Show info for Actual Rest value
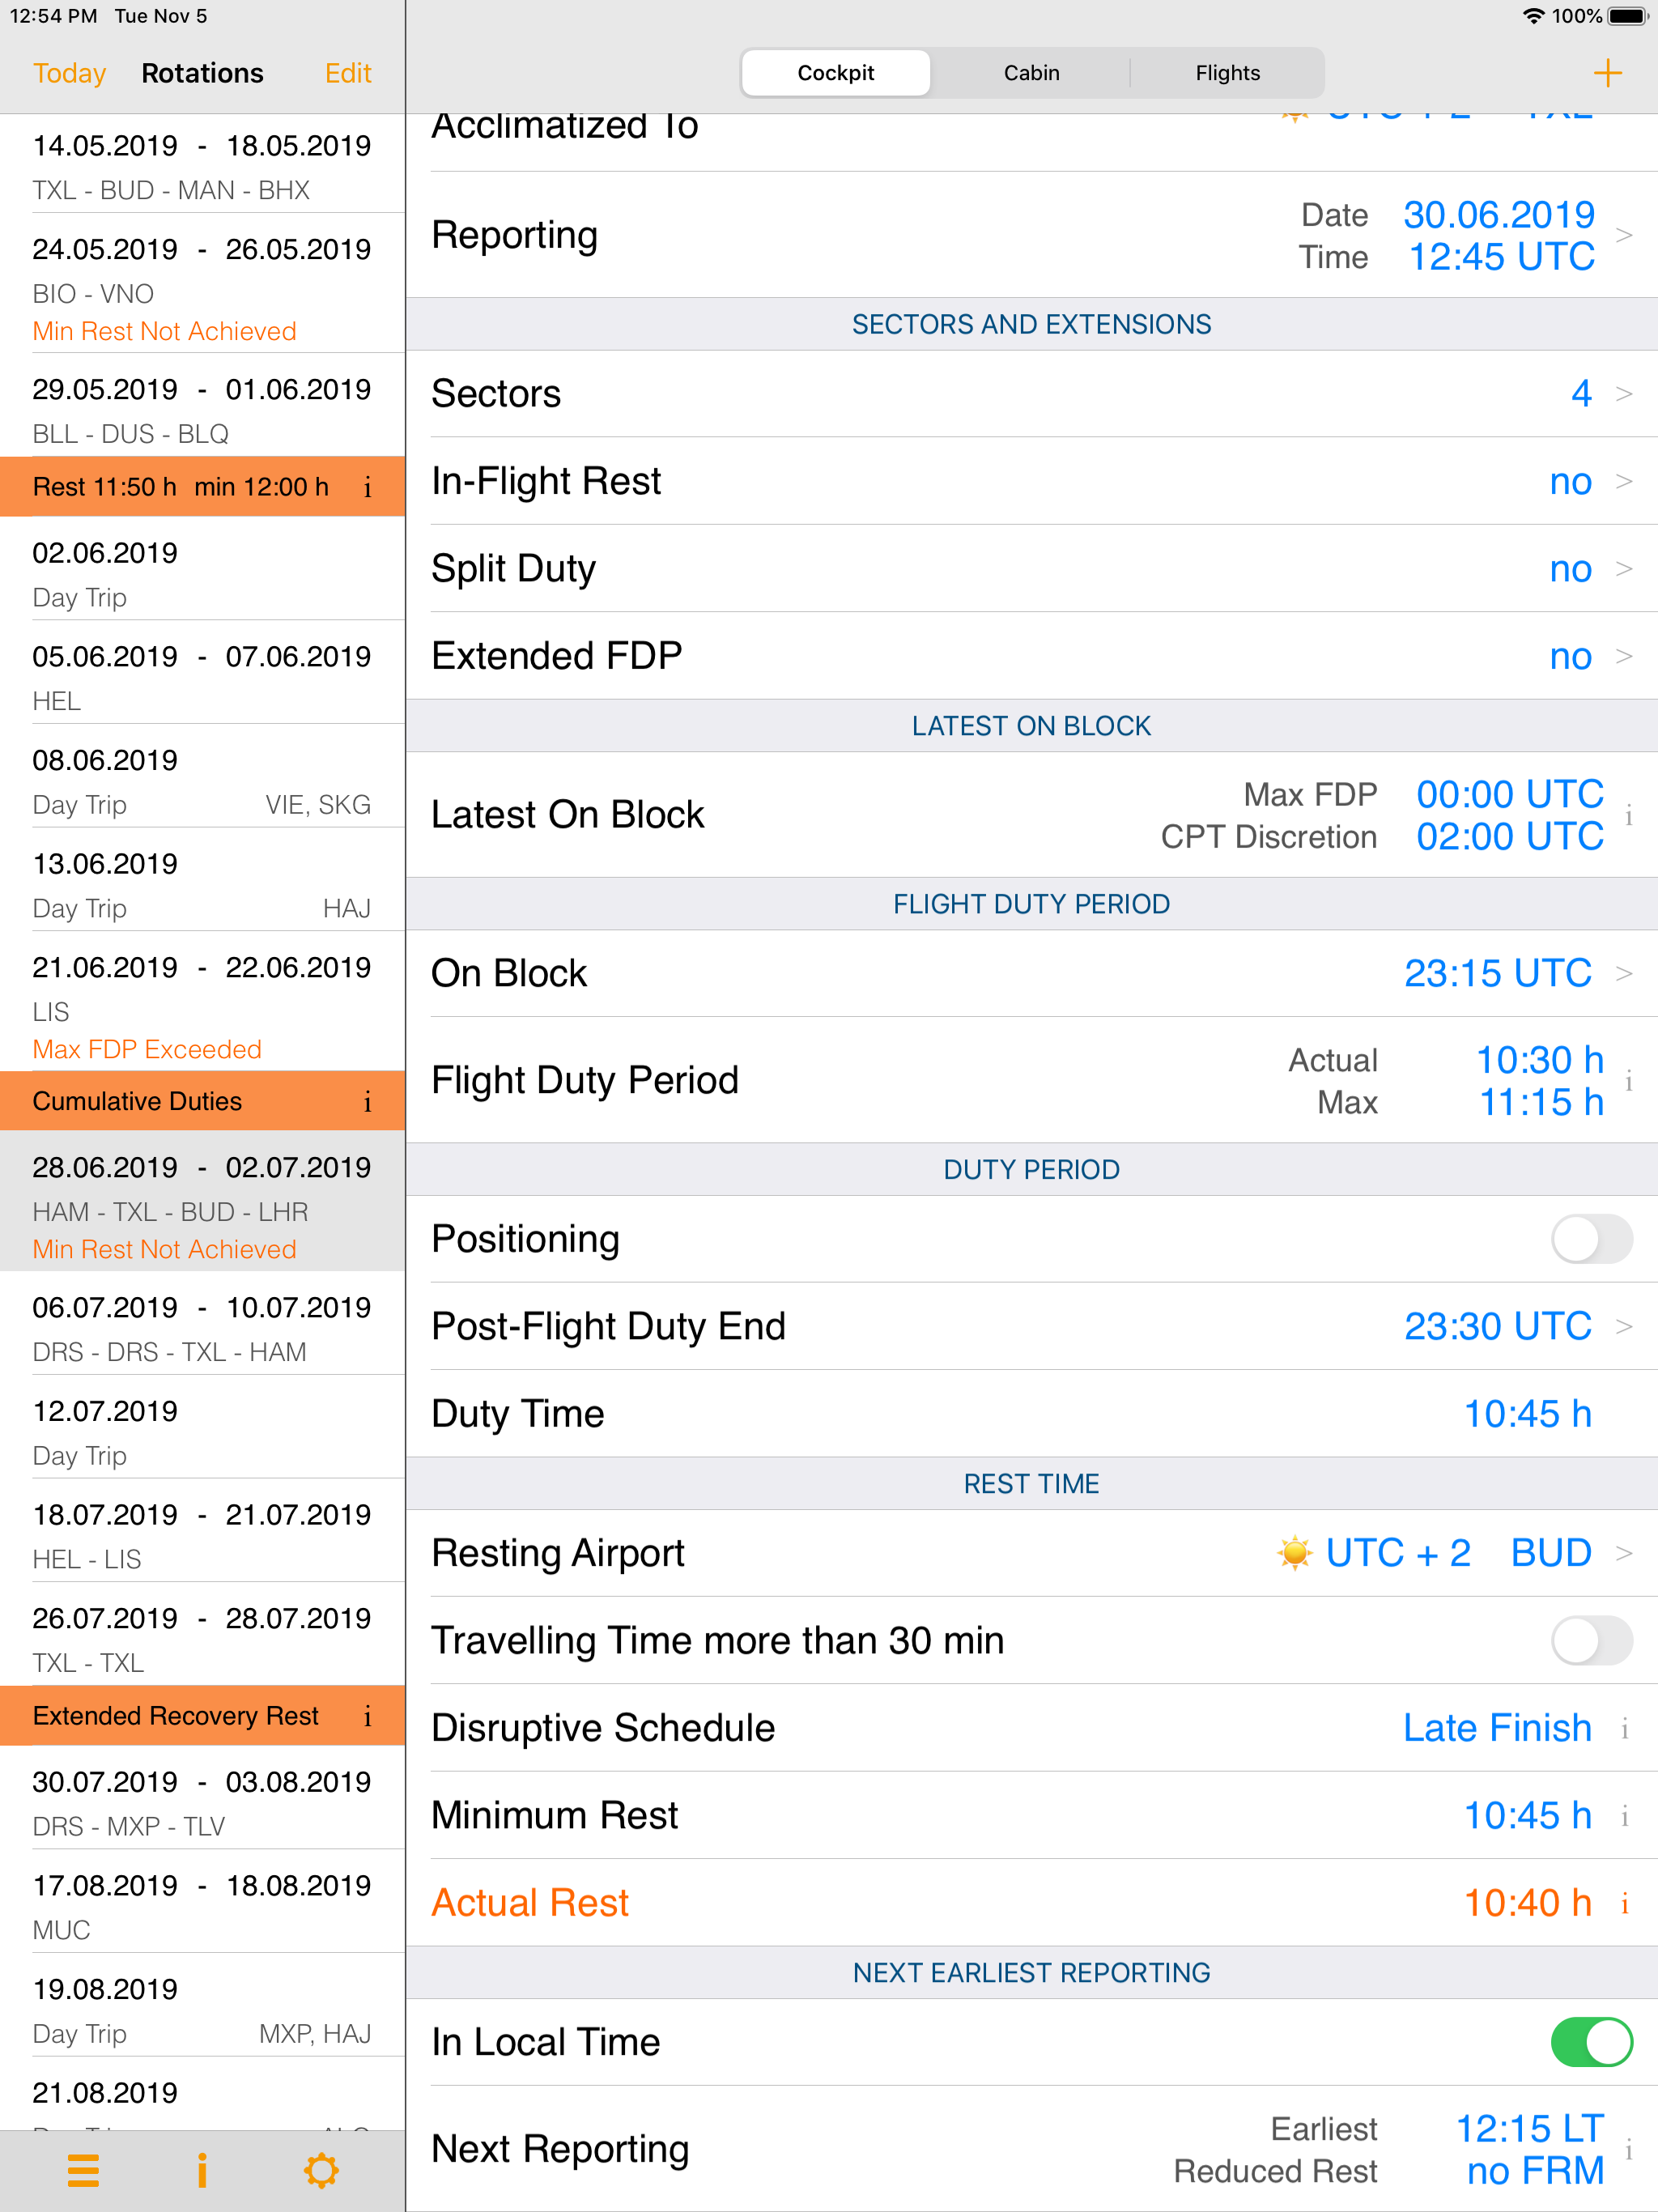The height and width of the screenshot is (2212, 1658). click(x=1625, y=1903)
